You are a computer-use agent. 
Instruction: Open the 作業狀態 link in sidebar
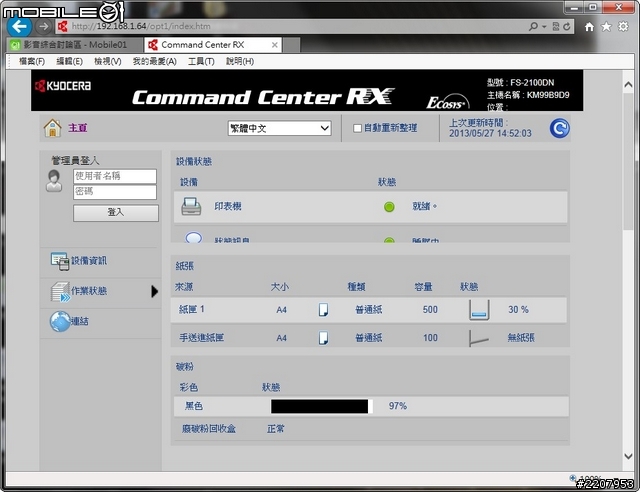tap(89, 291)
